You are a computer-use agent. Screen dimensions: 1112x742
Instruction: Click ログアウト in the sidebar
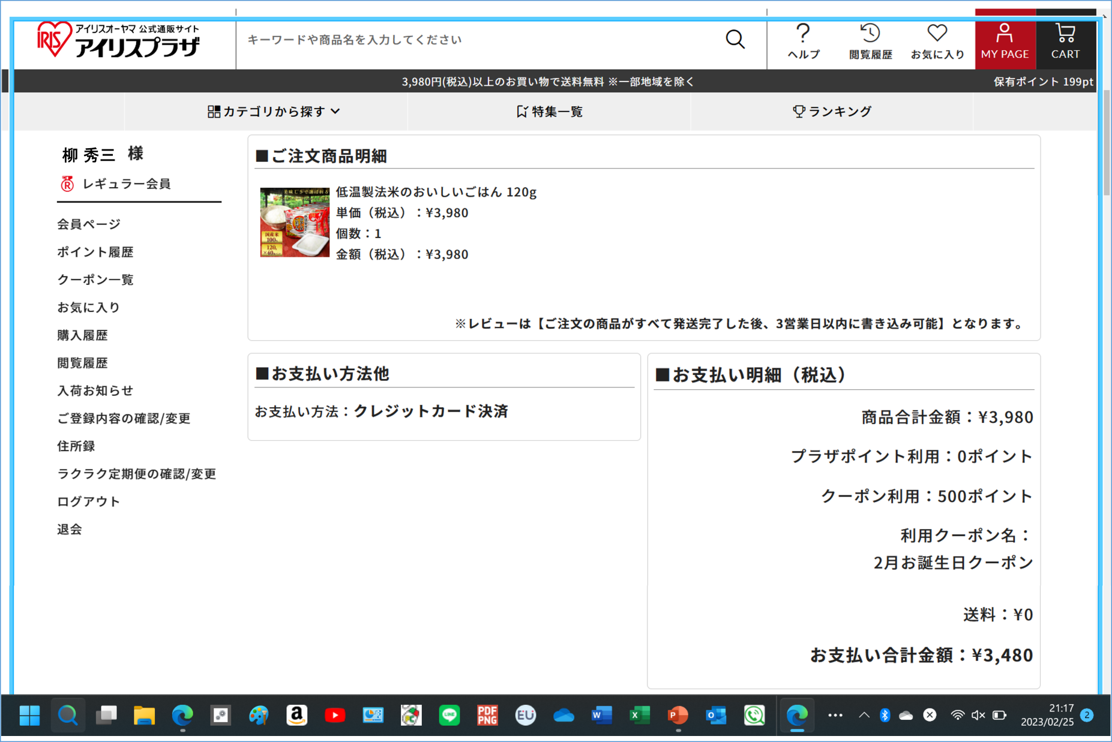coord(88,502)
